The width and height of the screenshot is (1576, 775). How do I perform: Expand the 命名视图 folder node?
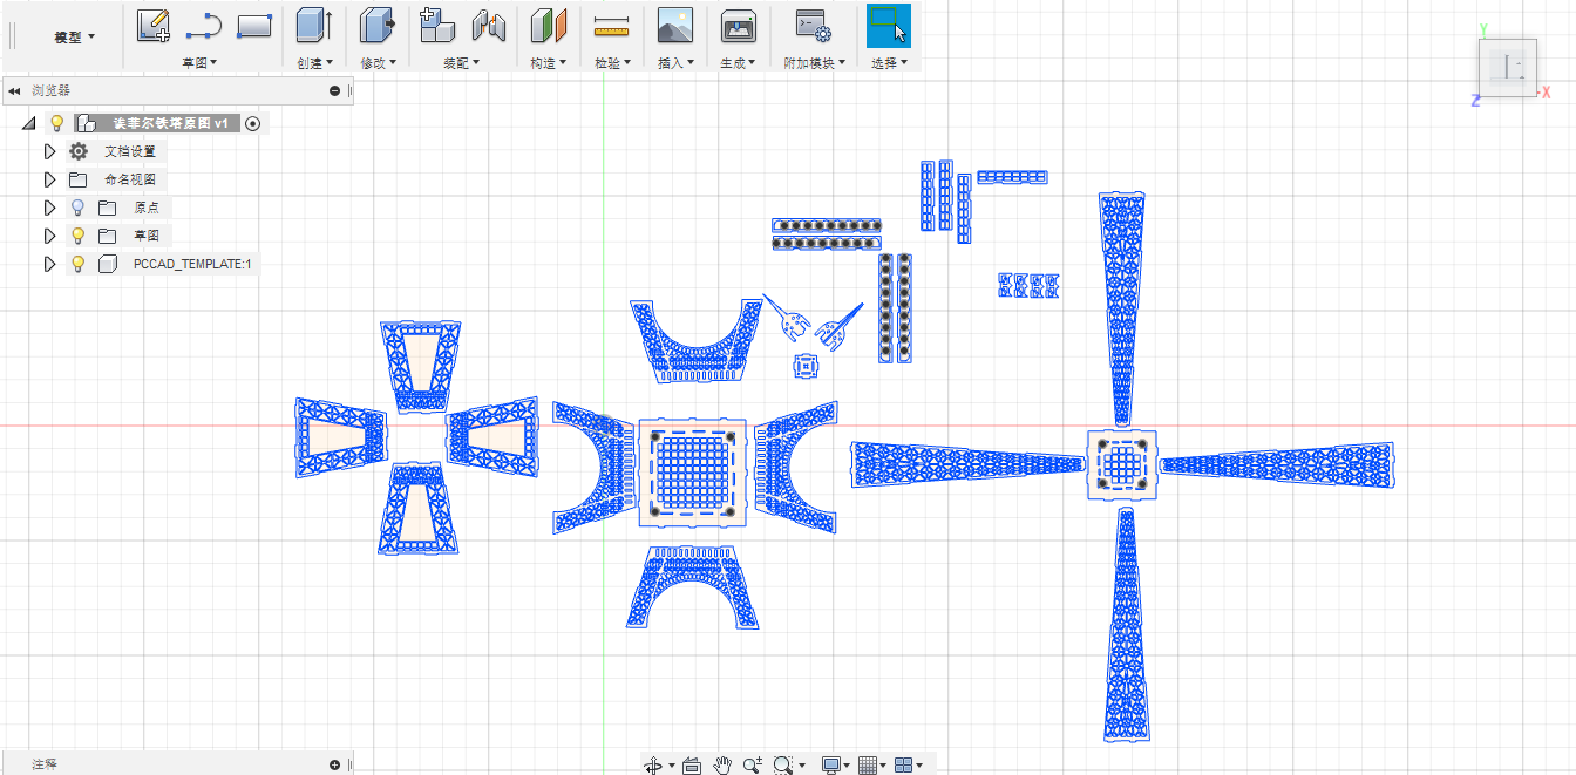pyautogui.click(x=49, y=179)
